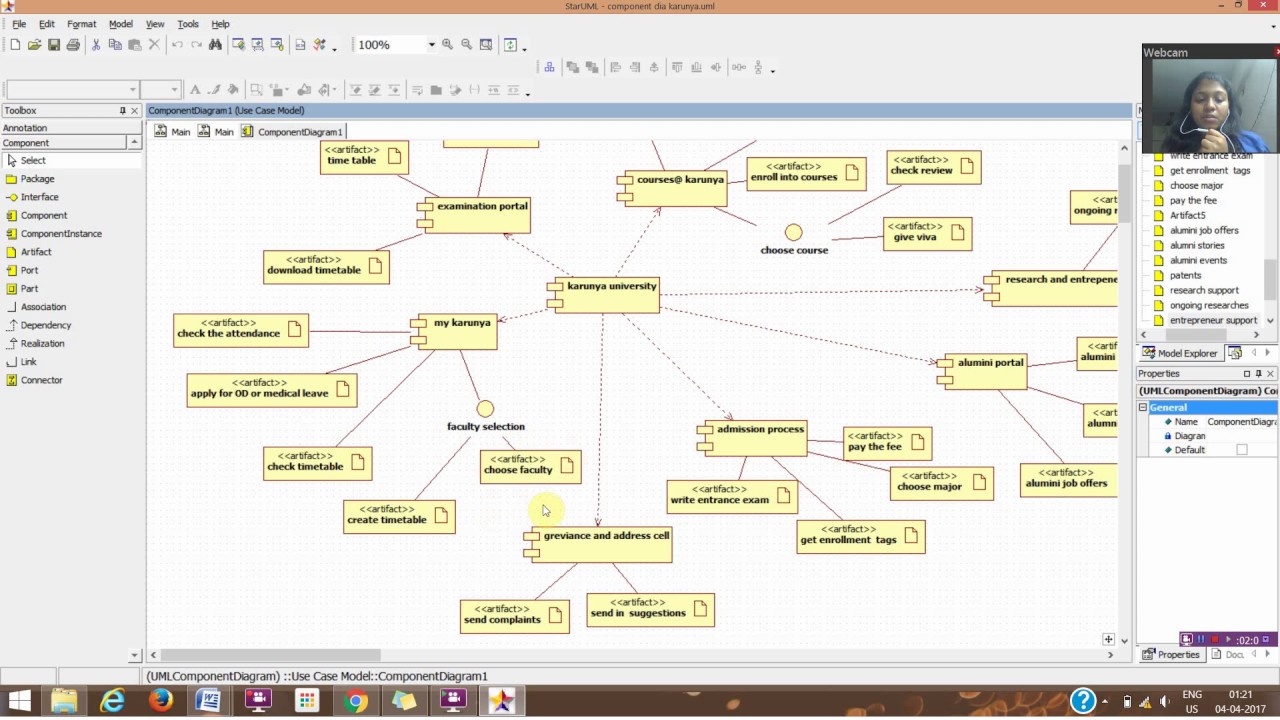1280x720 pixels.
Task: Switch to the ComponentDiagram1 tab
Action: (292, 131)
